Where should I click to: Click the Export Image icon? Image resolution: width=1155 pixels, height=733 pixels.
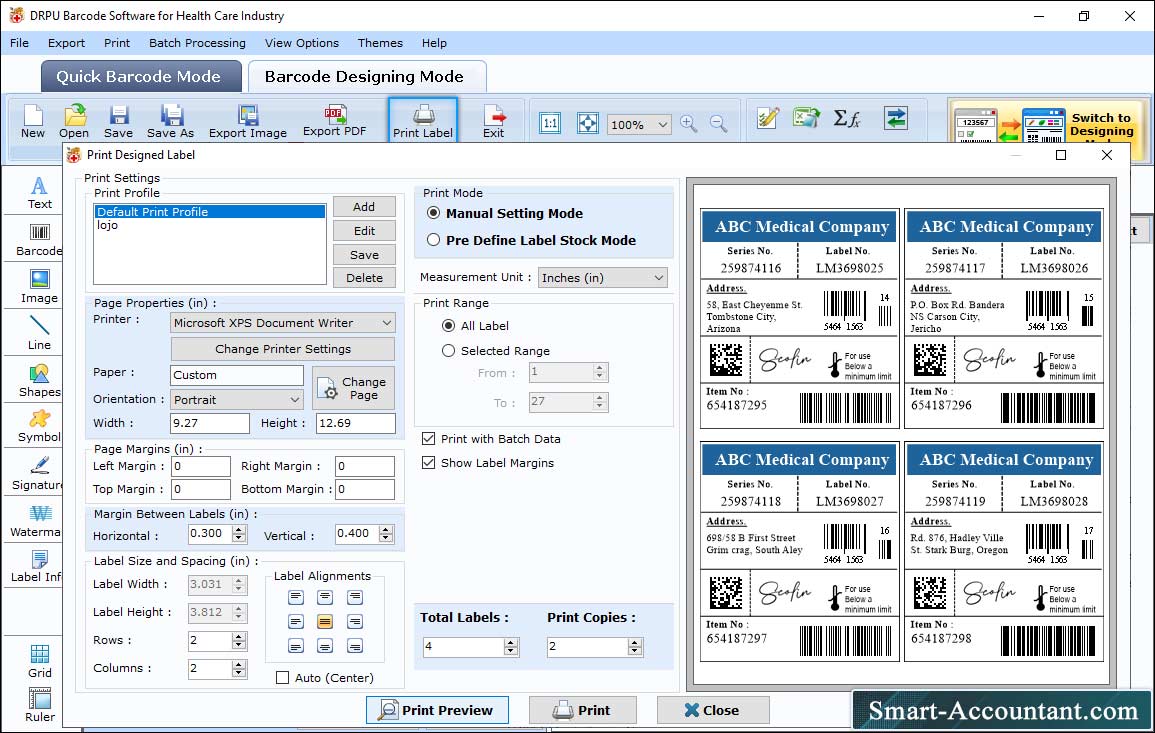(x=248, y=121)
